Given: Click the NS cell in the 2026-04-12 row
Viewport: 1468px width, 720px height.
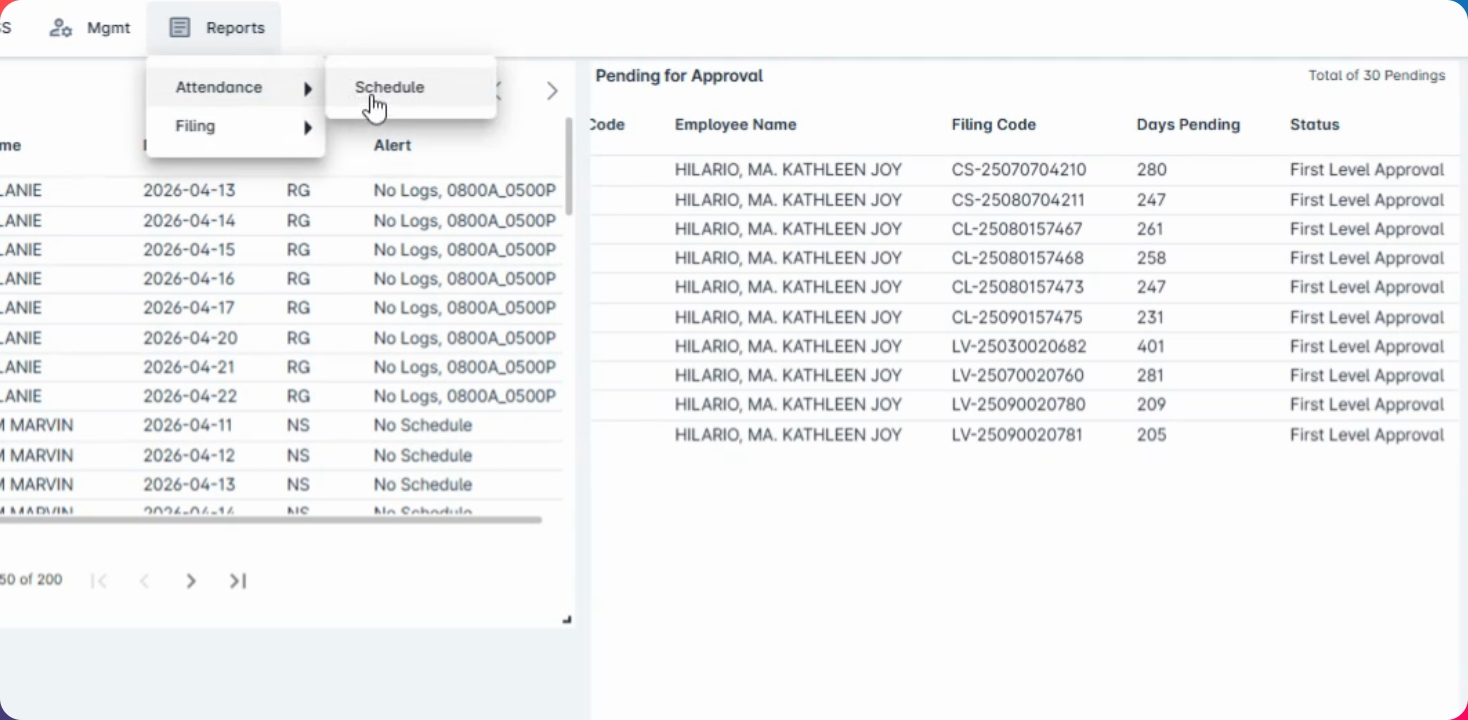Looking at the screenshot, I should (x=298, y=455).
